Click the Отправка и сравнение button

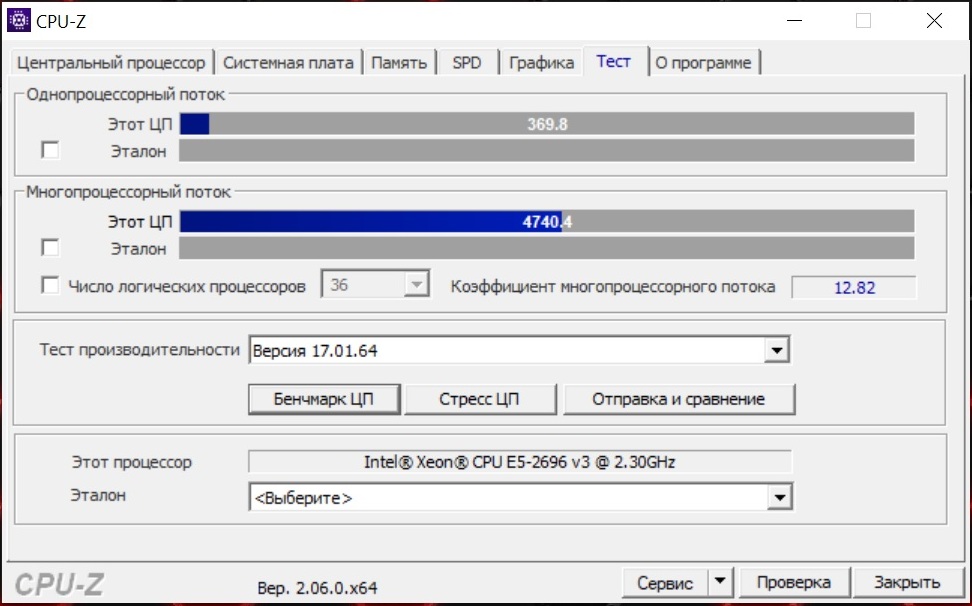[x=679, y=399]
